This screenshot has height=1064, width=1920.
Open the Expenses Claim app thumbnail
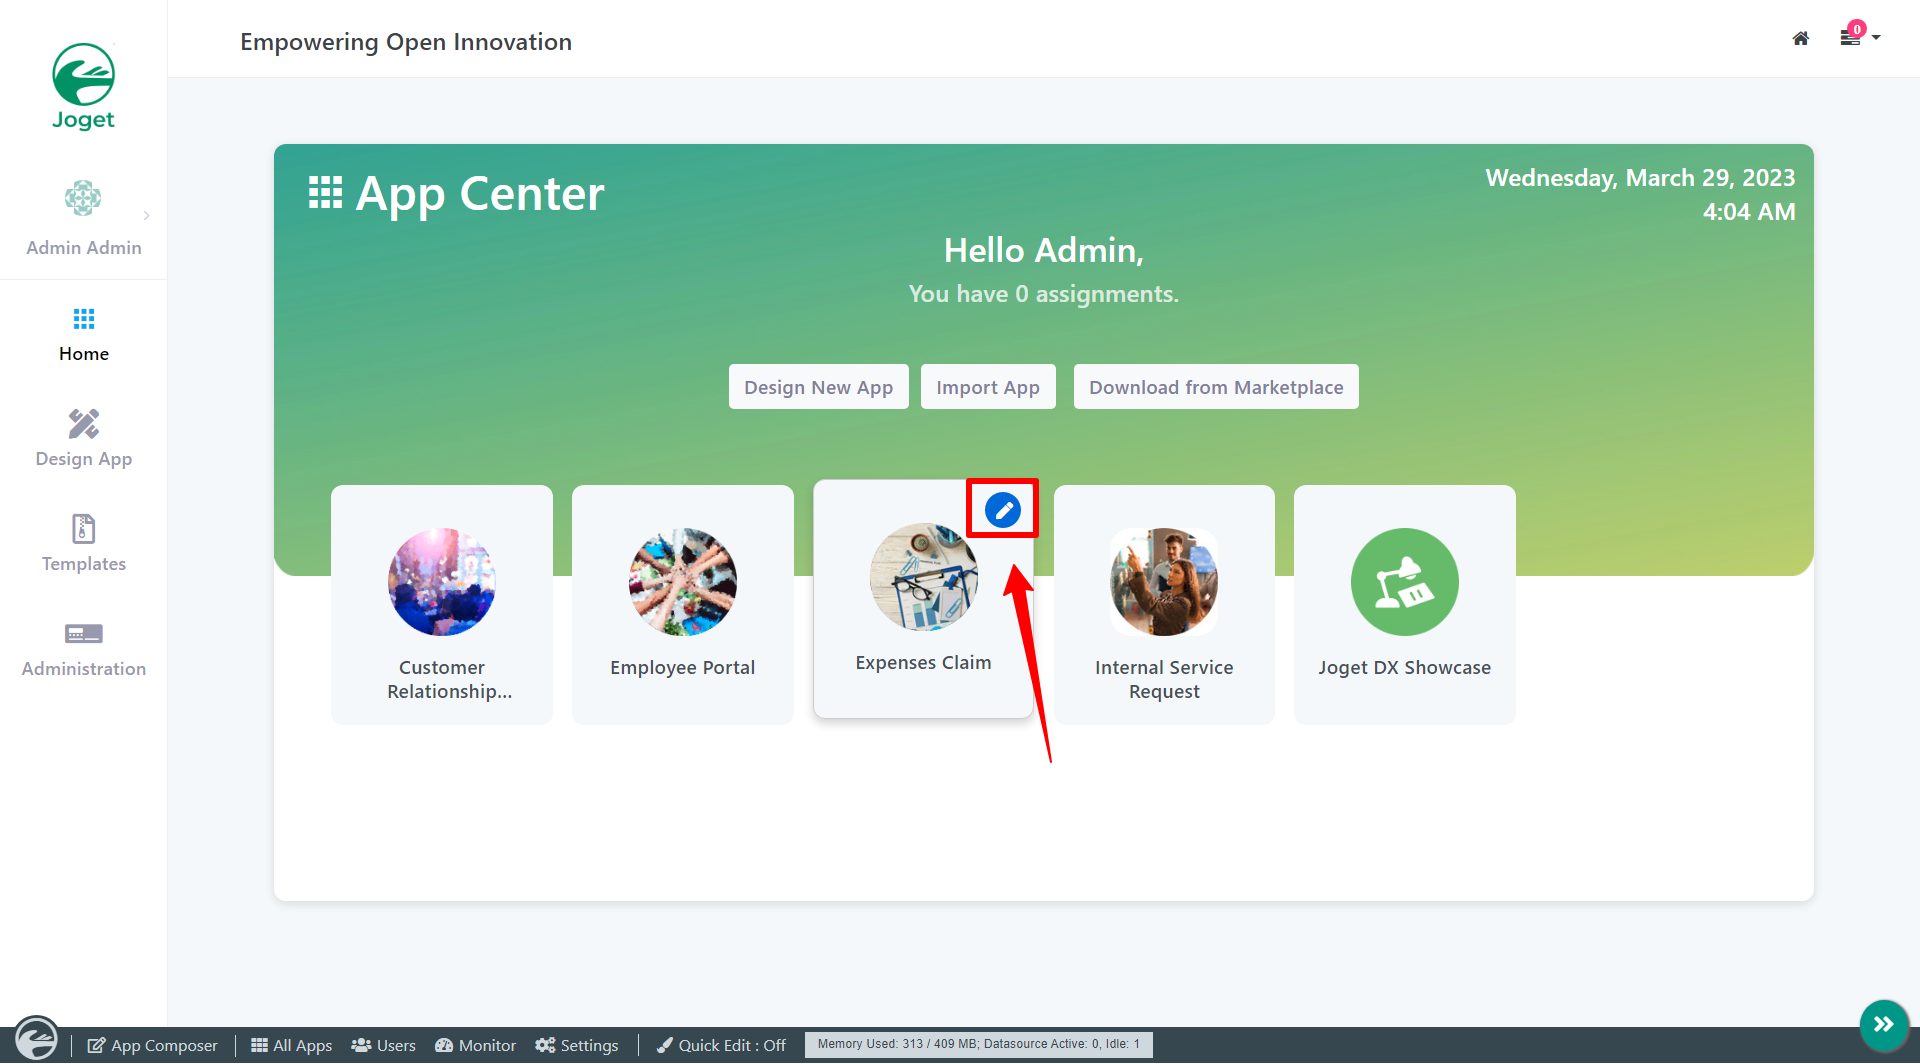924,577
